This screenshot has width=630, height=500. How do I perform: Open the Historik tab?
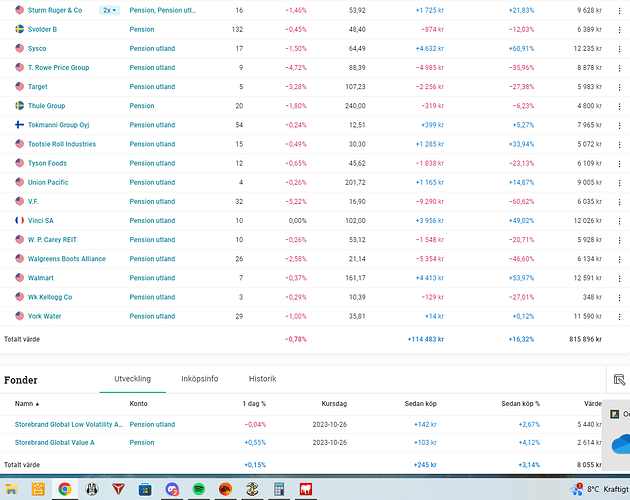click(x=262, y=379)
